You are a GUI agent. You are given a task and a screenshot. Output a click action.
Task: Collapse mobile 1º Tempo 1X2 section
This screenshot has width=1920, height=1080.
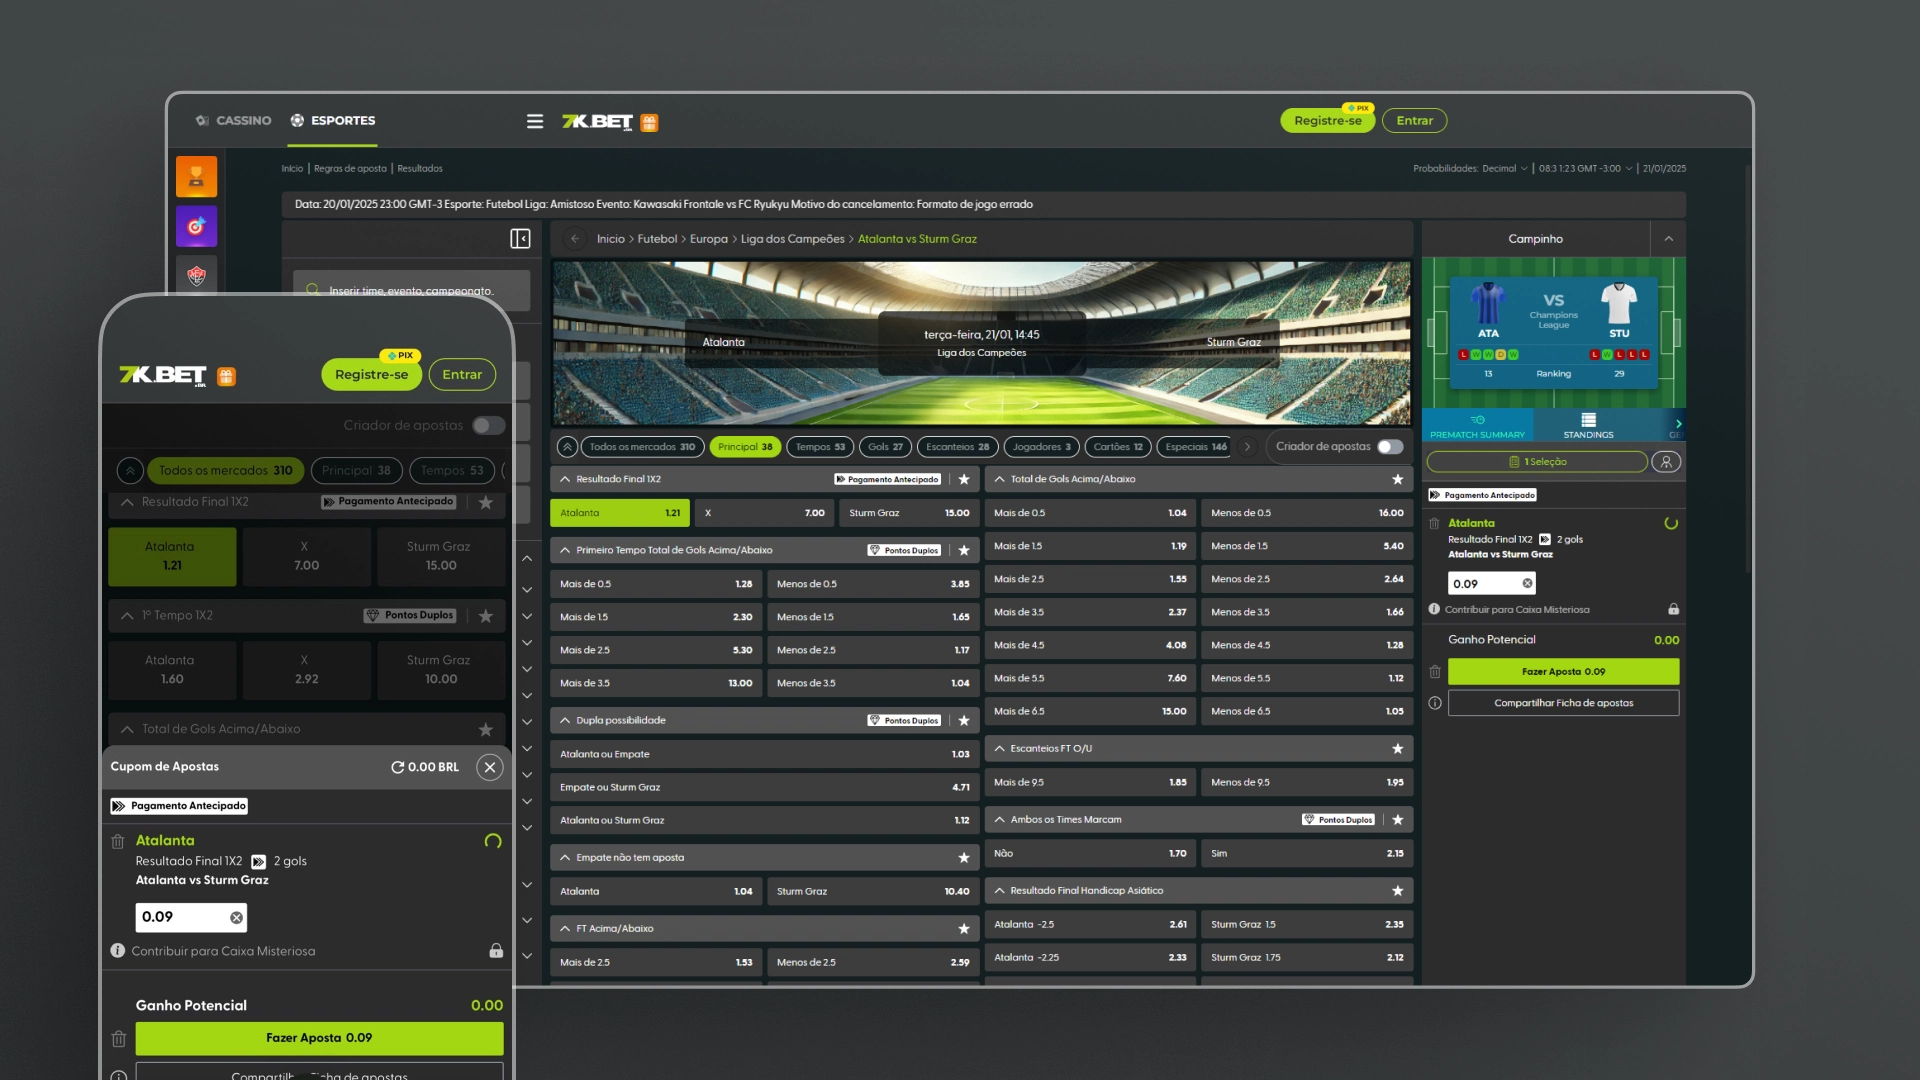(127, 616)
